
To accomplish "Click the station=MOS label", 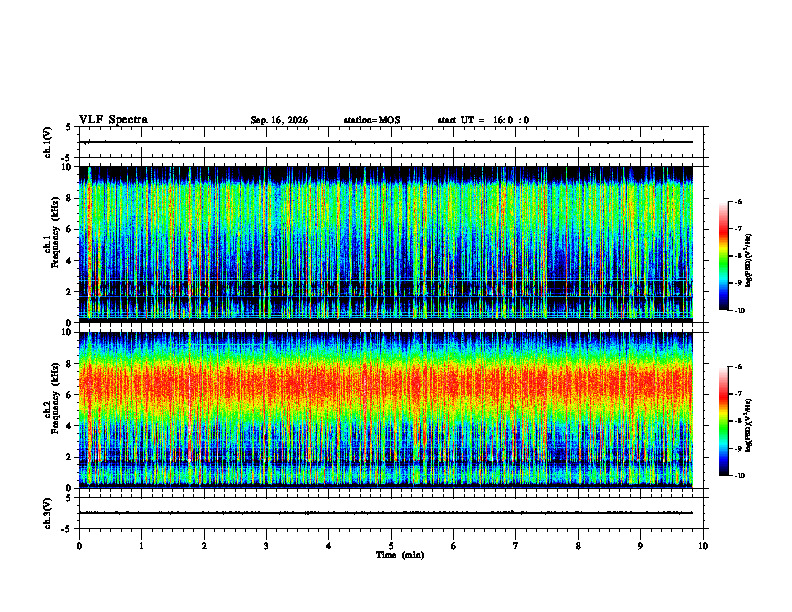I will click(x=372, y=120).
